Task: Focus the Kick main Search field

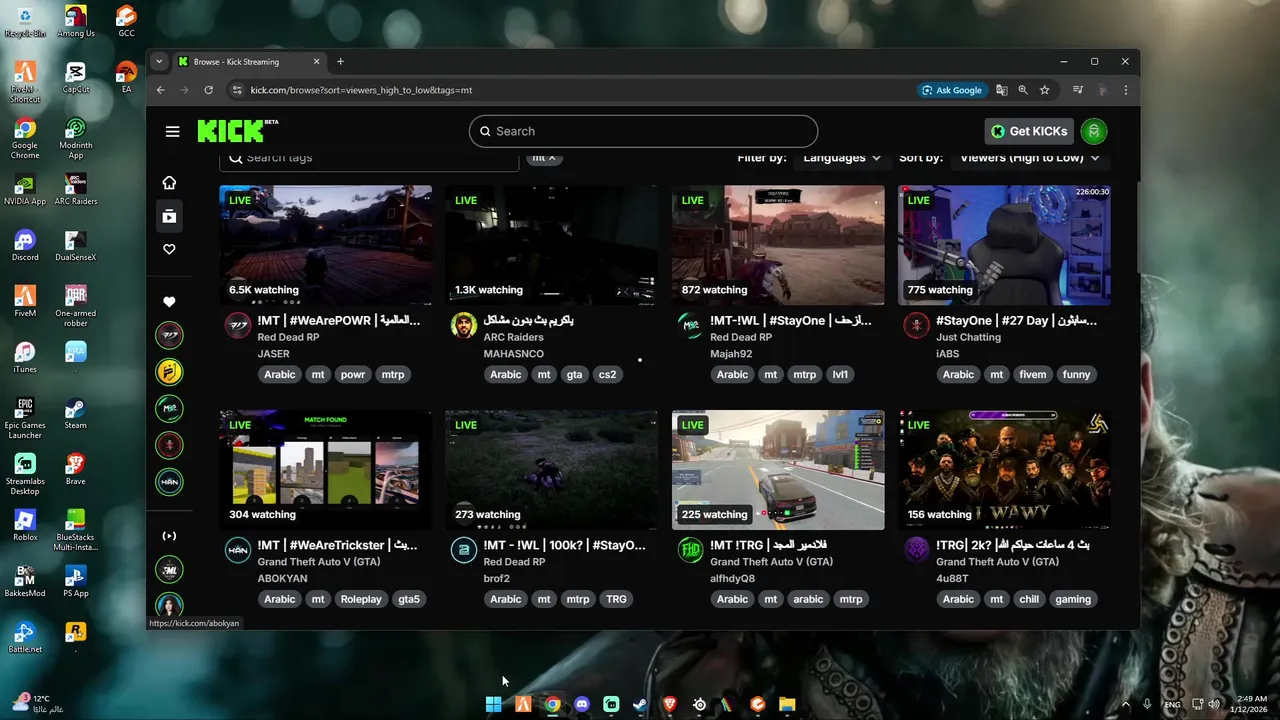Action: (x=643, y=131)
